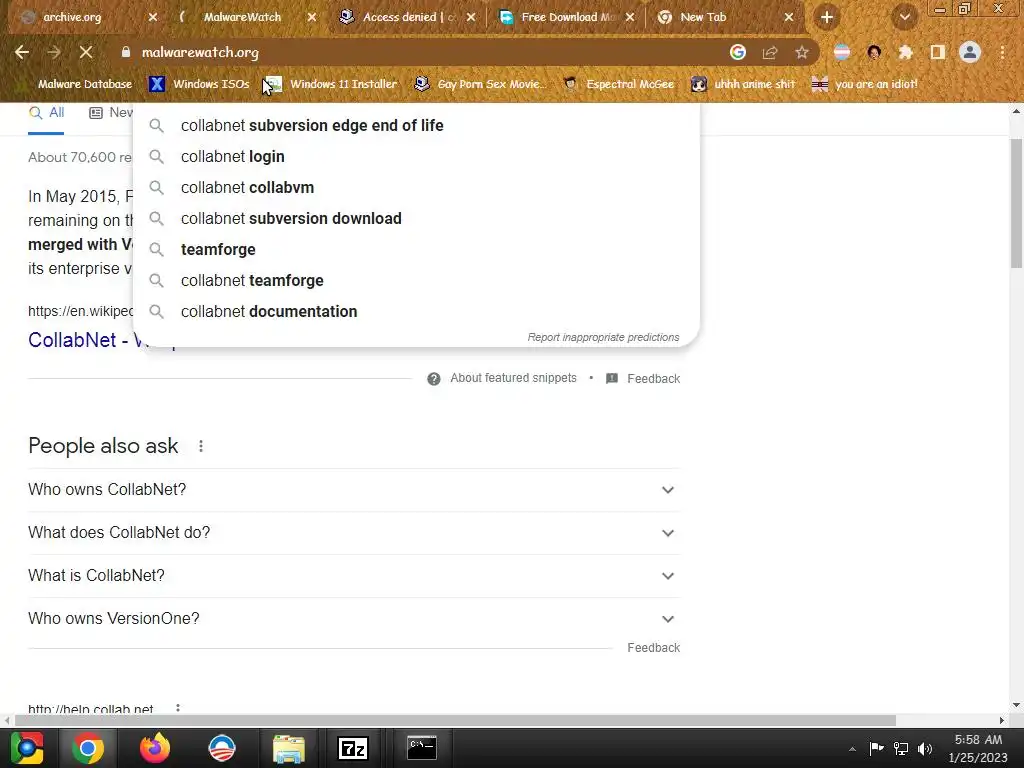Bookmark this page with star icon
The height and width of the screenshot is (768, 1024).
[x=802, y=52]
